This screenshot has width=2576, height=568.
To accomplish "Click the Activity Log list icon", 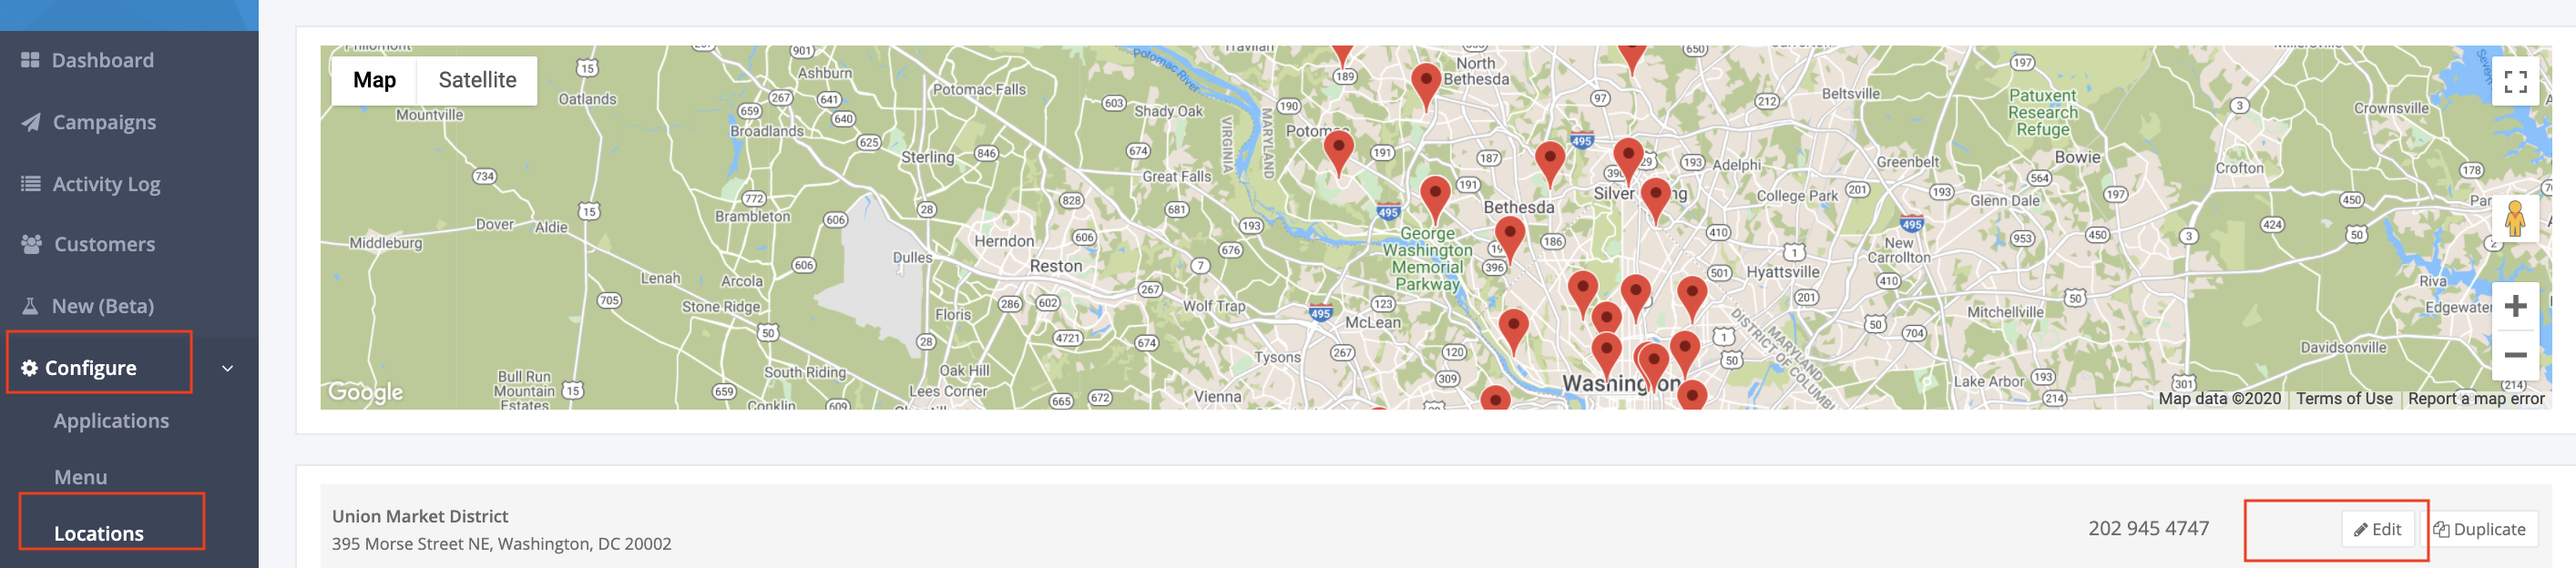I will [31, 184].
